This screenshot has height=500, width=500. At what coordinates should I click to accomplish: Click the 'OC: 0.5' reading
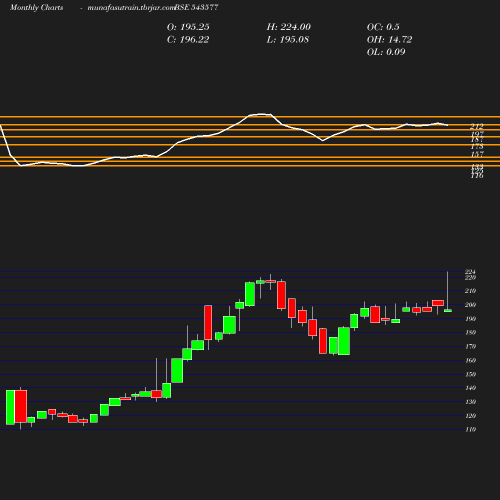[383, 27]
